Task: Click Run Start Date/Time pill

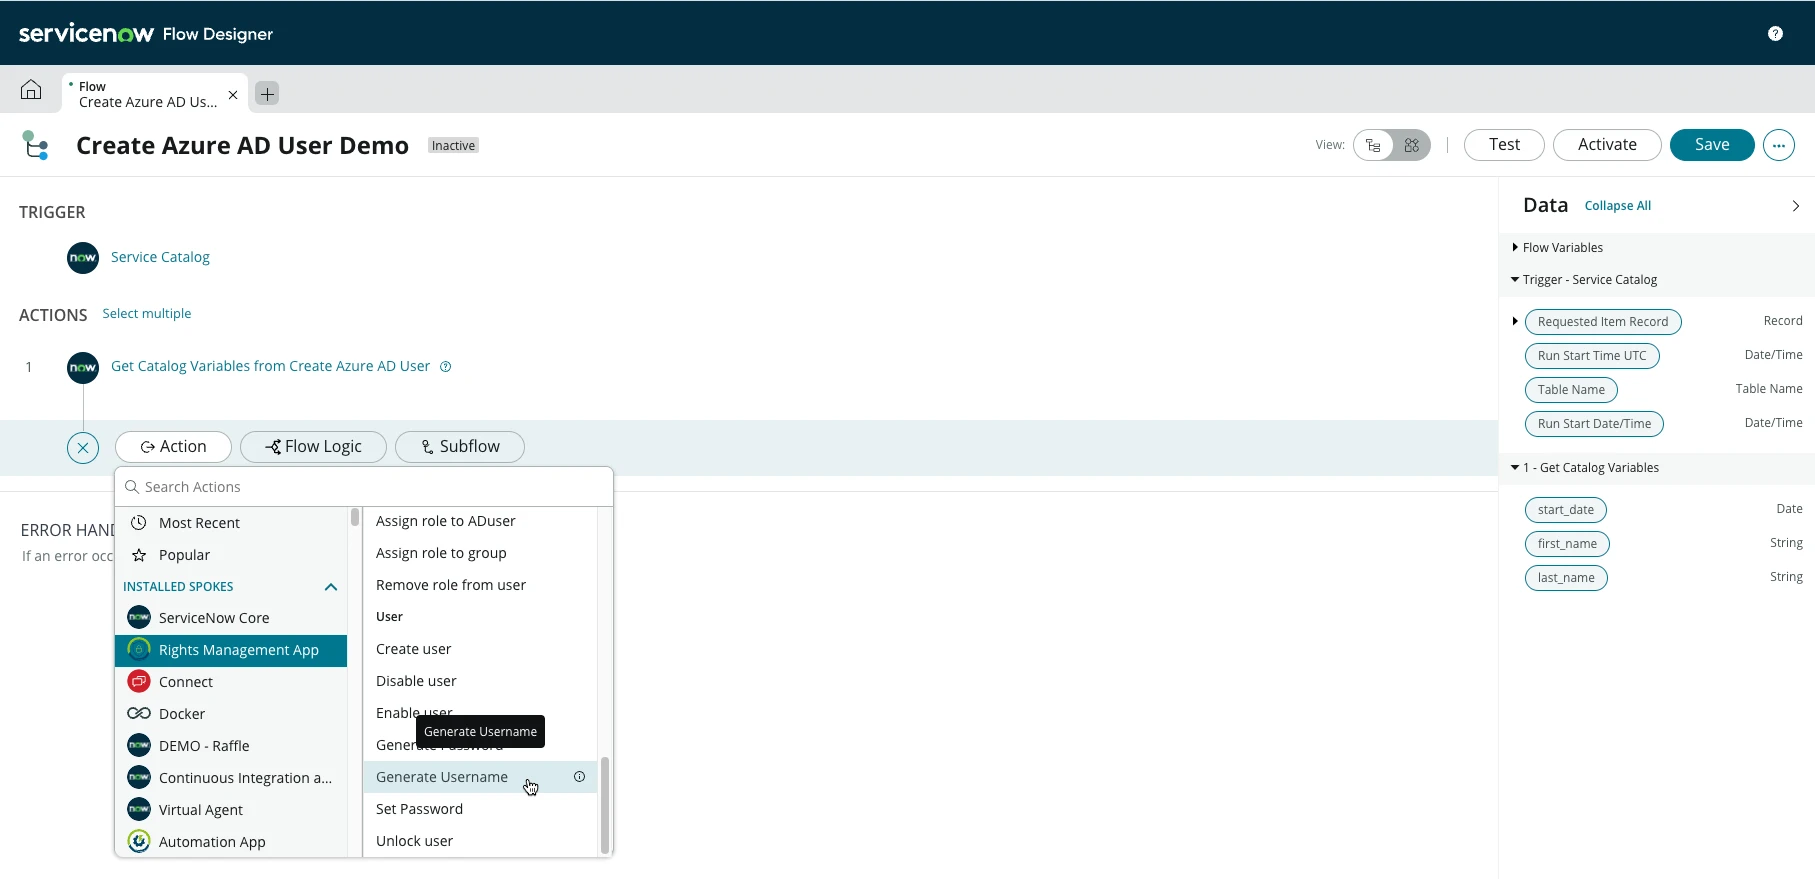Action: 1594,424
